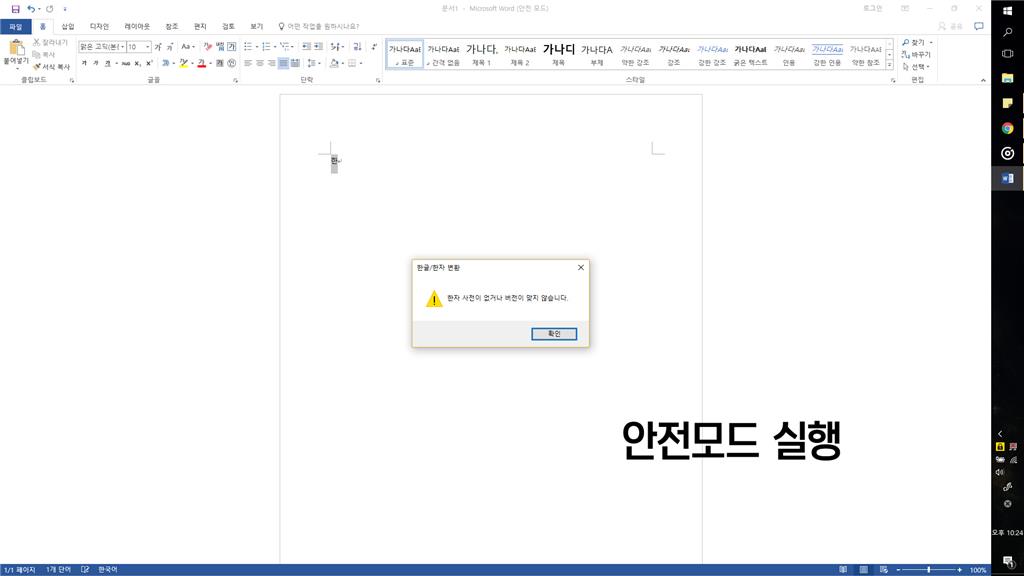Toggle show paragraph marks
The image size is (1024, 576).
point(374,46)
